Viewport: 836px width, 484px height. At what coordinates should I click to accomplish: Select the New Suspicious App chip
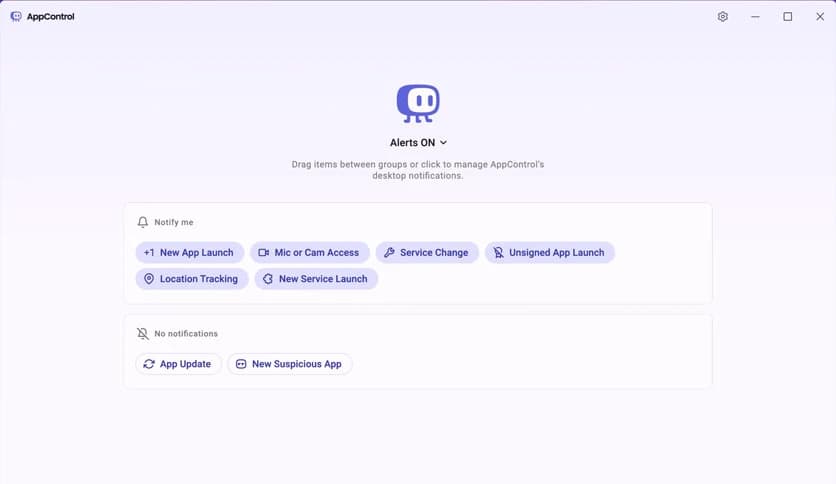click(x=290, y=364)
